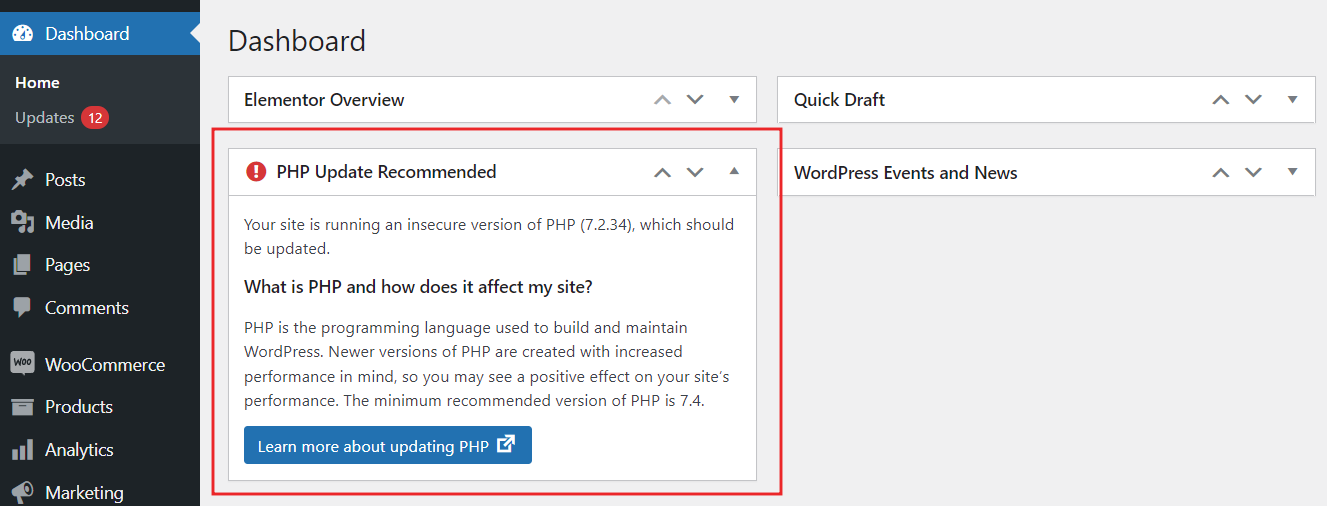Open Media via its camera icon
This screenshot has height=506, width=1327.
pyautogui.click(x=22, y=222)
